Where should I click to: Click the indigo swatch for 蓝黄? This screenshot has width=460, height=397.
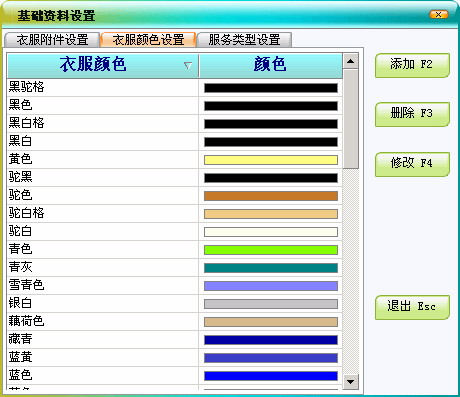pyautogui.click(x=271, y=358)
